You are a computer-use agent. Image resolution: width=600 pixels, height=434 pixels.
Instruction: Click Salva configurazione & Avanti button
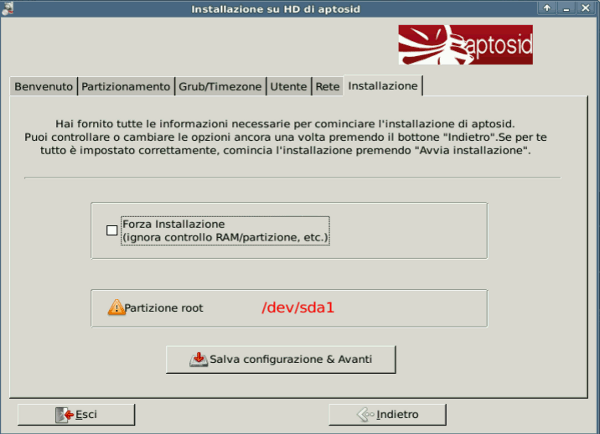[x=281, y=359]
